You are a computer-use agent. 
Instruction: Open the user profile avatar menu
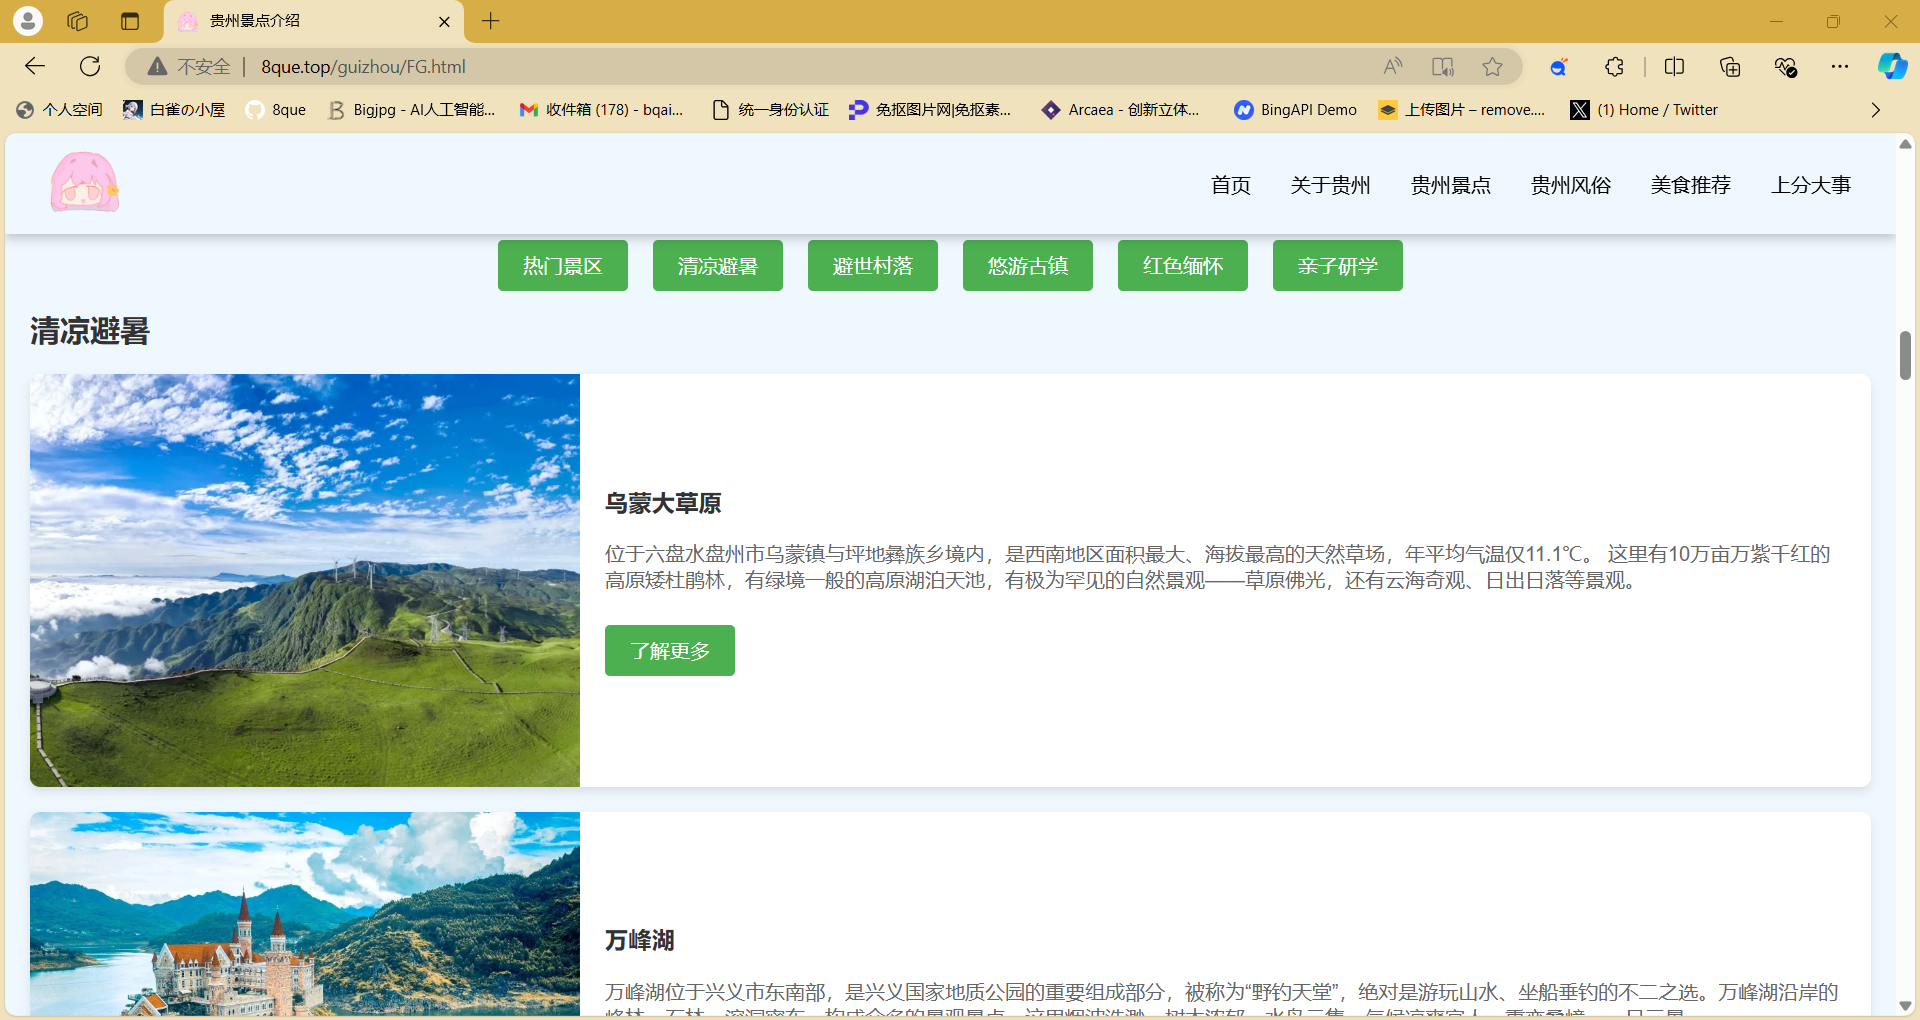28,21
